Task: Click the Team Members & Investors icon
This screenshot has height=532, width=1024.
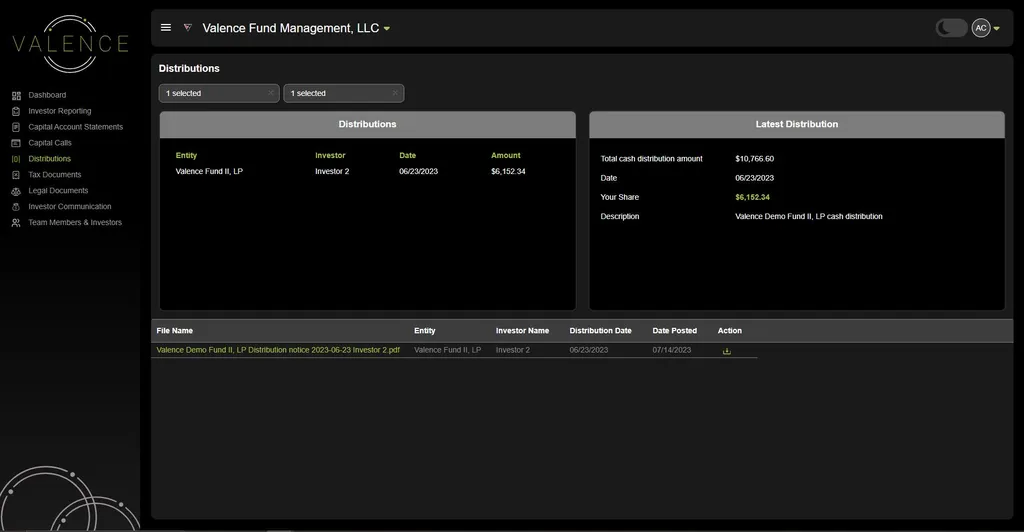Action: point(16,223)
